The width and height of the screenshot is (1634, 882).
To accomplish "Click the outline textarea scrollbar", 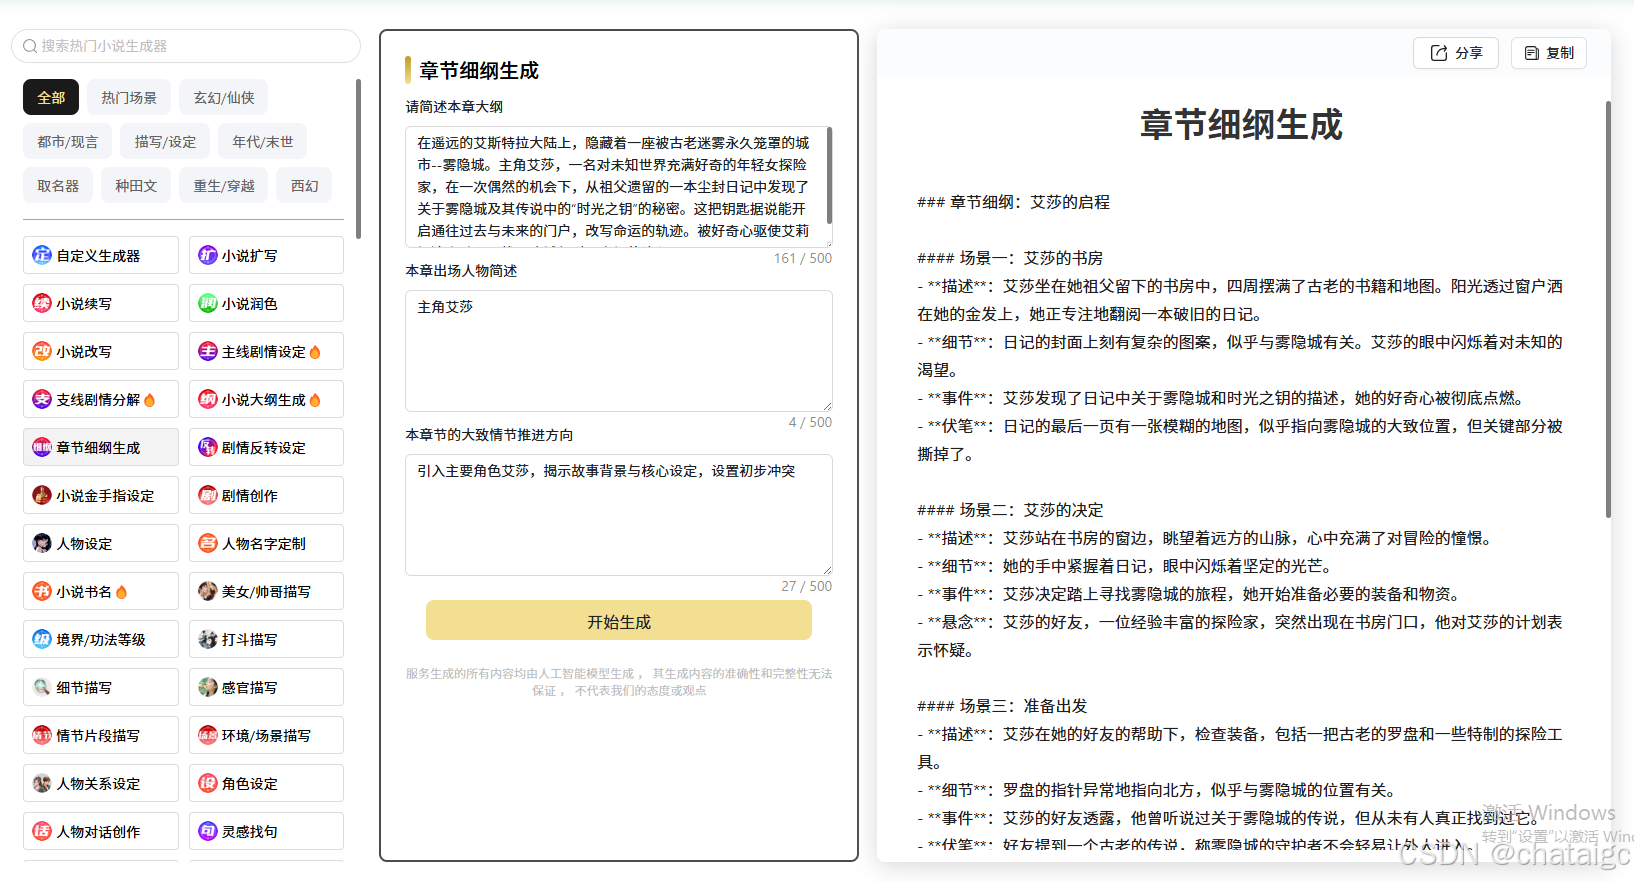I will point(829,176).
